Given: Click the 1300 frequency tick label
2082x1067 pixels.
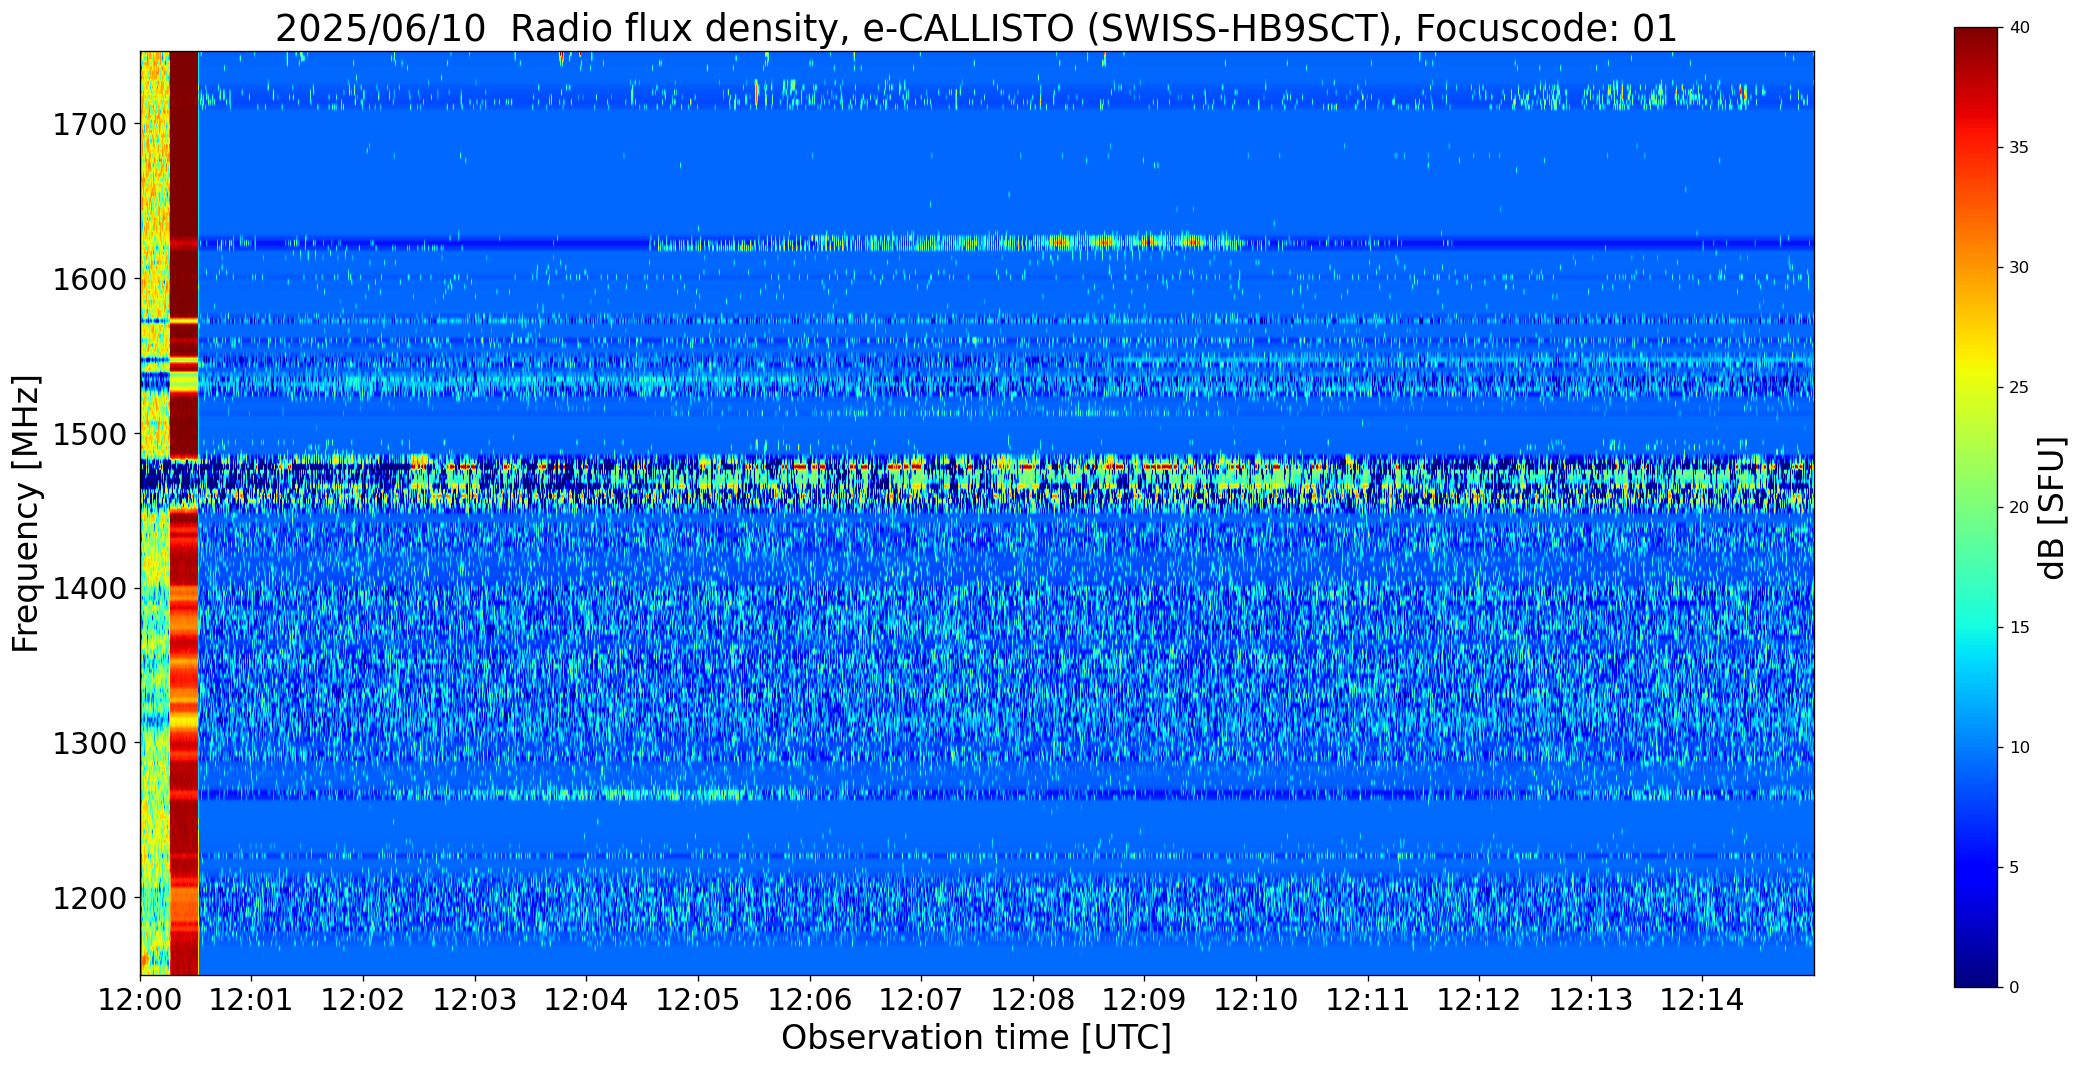Looking at the screenshot, I should point(89,744).
